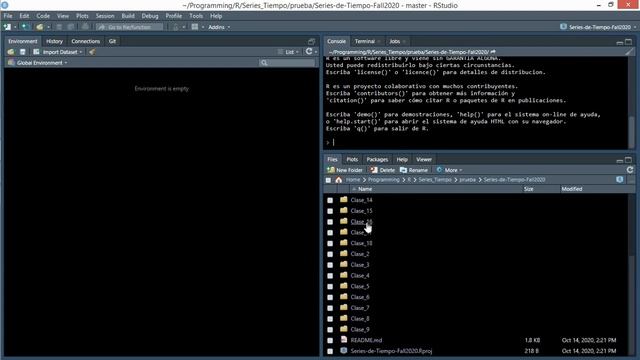Check the Clase_15 folder checkbox
640x360 pixels.
pyautogui.click(x=330, y=211)
